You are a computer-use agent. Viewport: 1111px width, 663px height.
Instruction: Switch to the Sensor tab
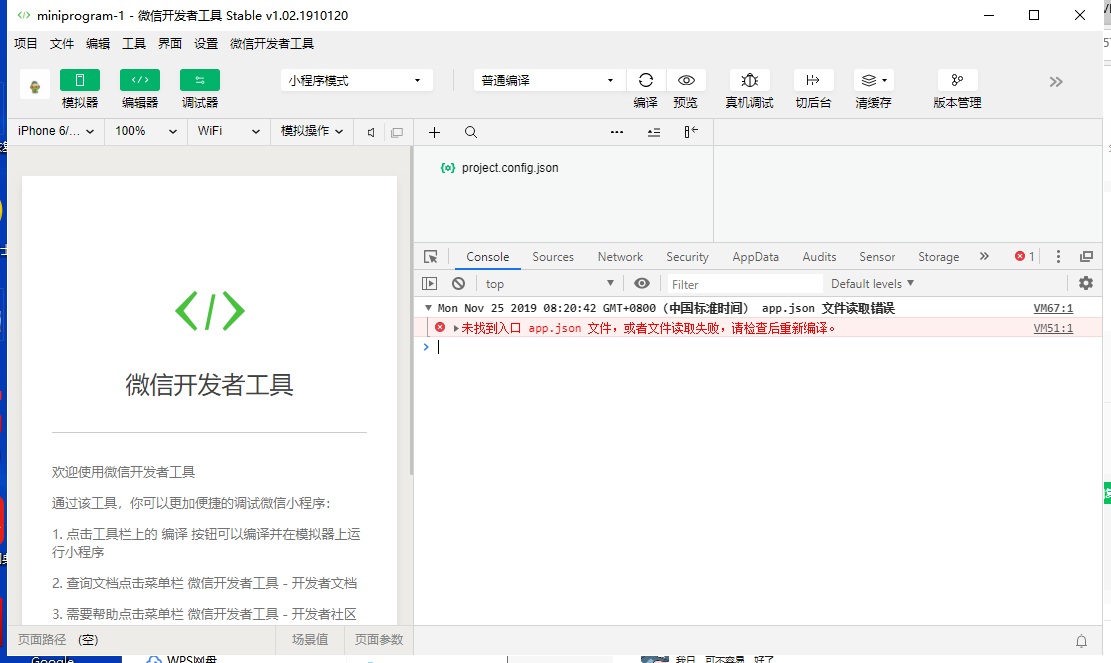point(877,257)
